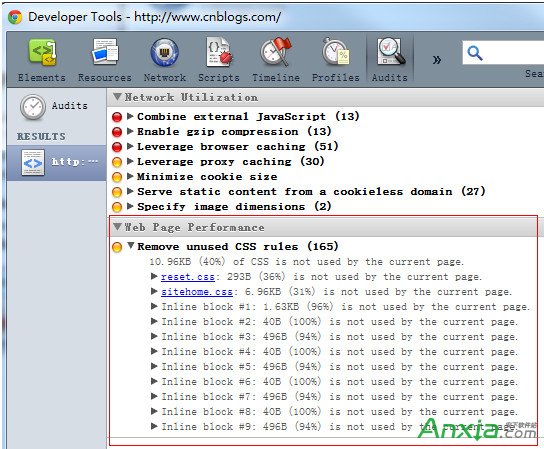Screen dimensions: 544x449
Task: Click orange severity dot for Remove unused CSS
Action: tap(117, 247)
